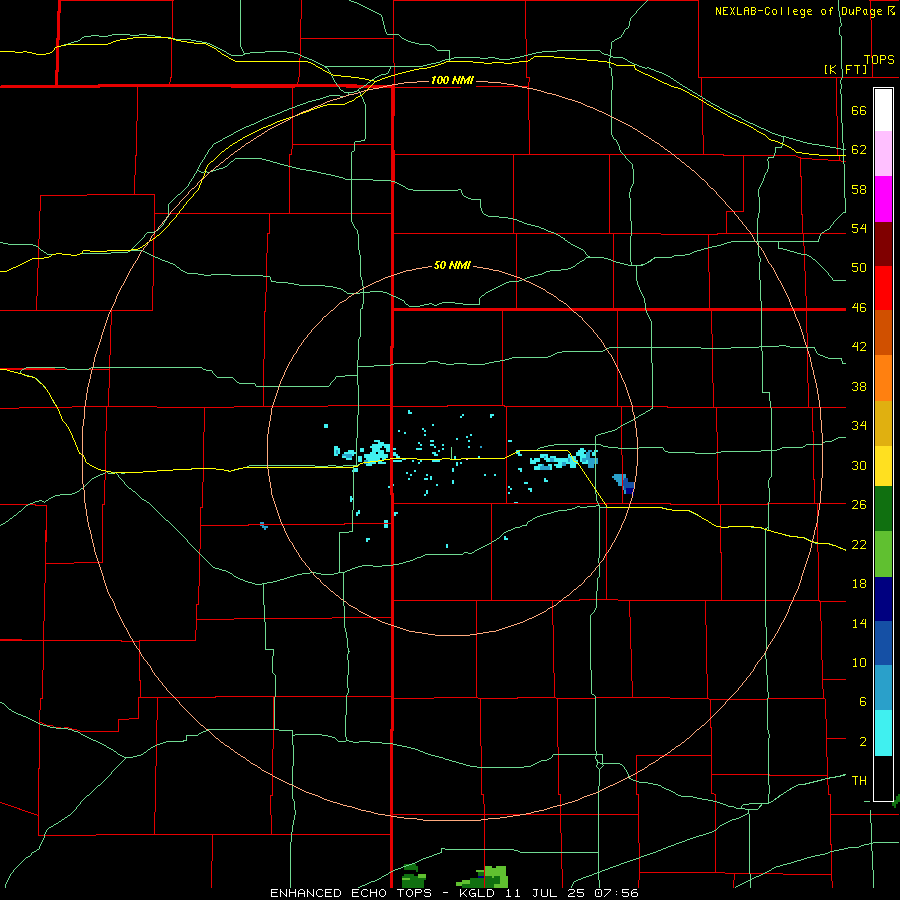
Task: Click the "ENHANCED ECHO TOPS" product title
Action: 351,893
